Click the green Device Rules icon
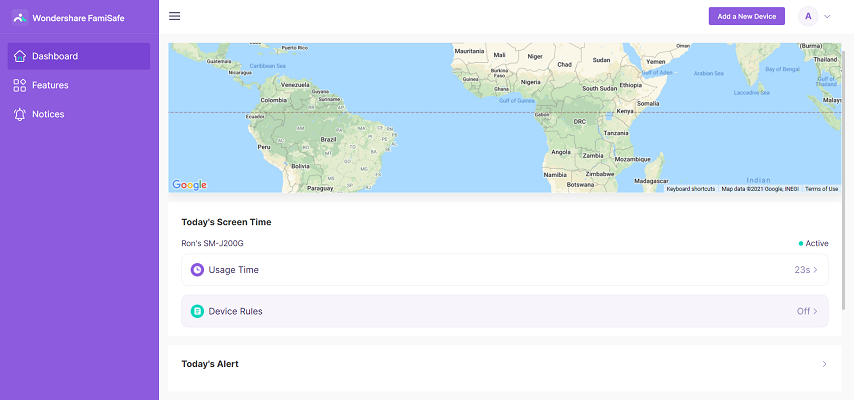The image size is (854, 400). (x=197, y=311)
